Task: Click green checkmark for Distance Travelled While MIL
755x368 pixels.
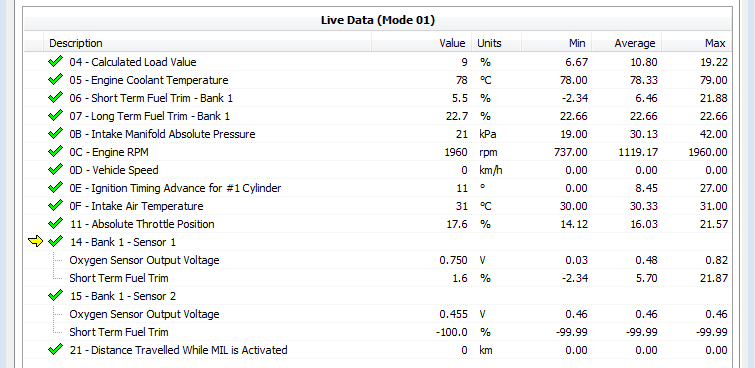Action: (55, 349)
